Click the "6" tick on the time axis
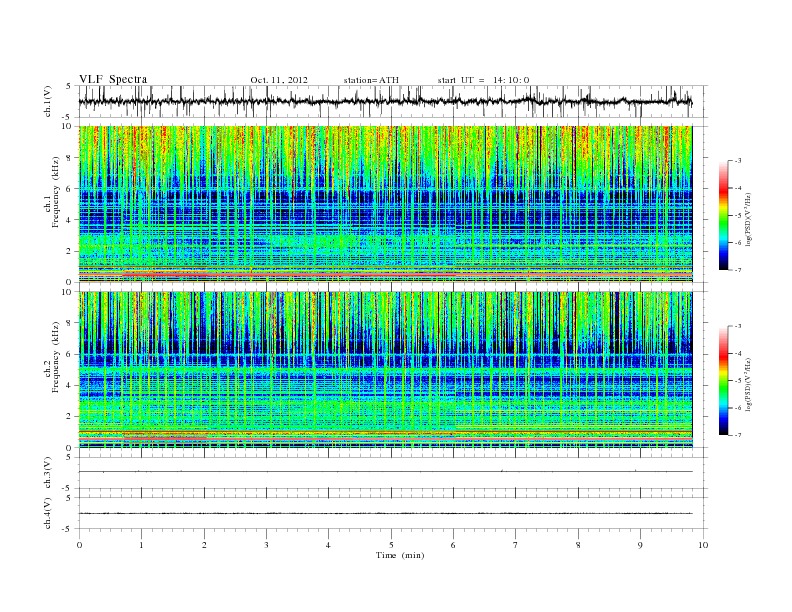The image size is (792, 612). [454, 545]
